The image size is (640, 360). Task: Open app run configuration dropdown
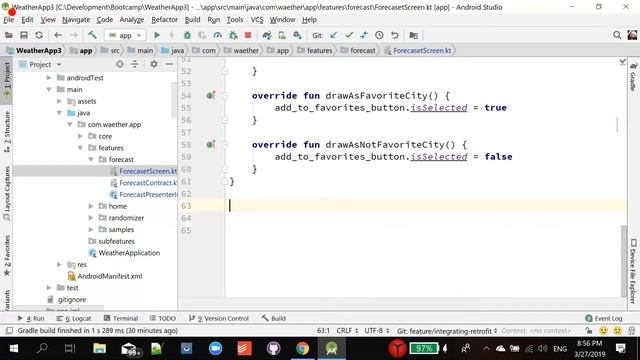[x=125, y=36]
